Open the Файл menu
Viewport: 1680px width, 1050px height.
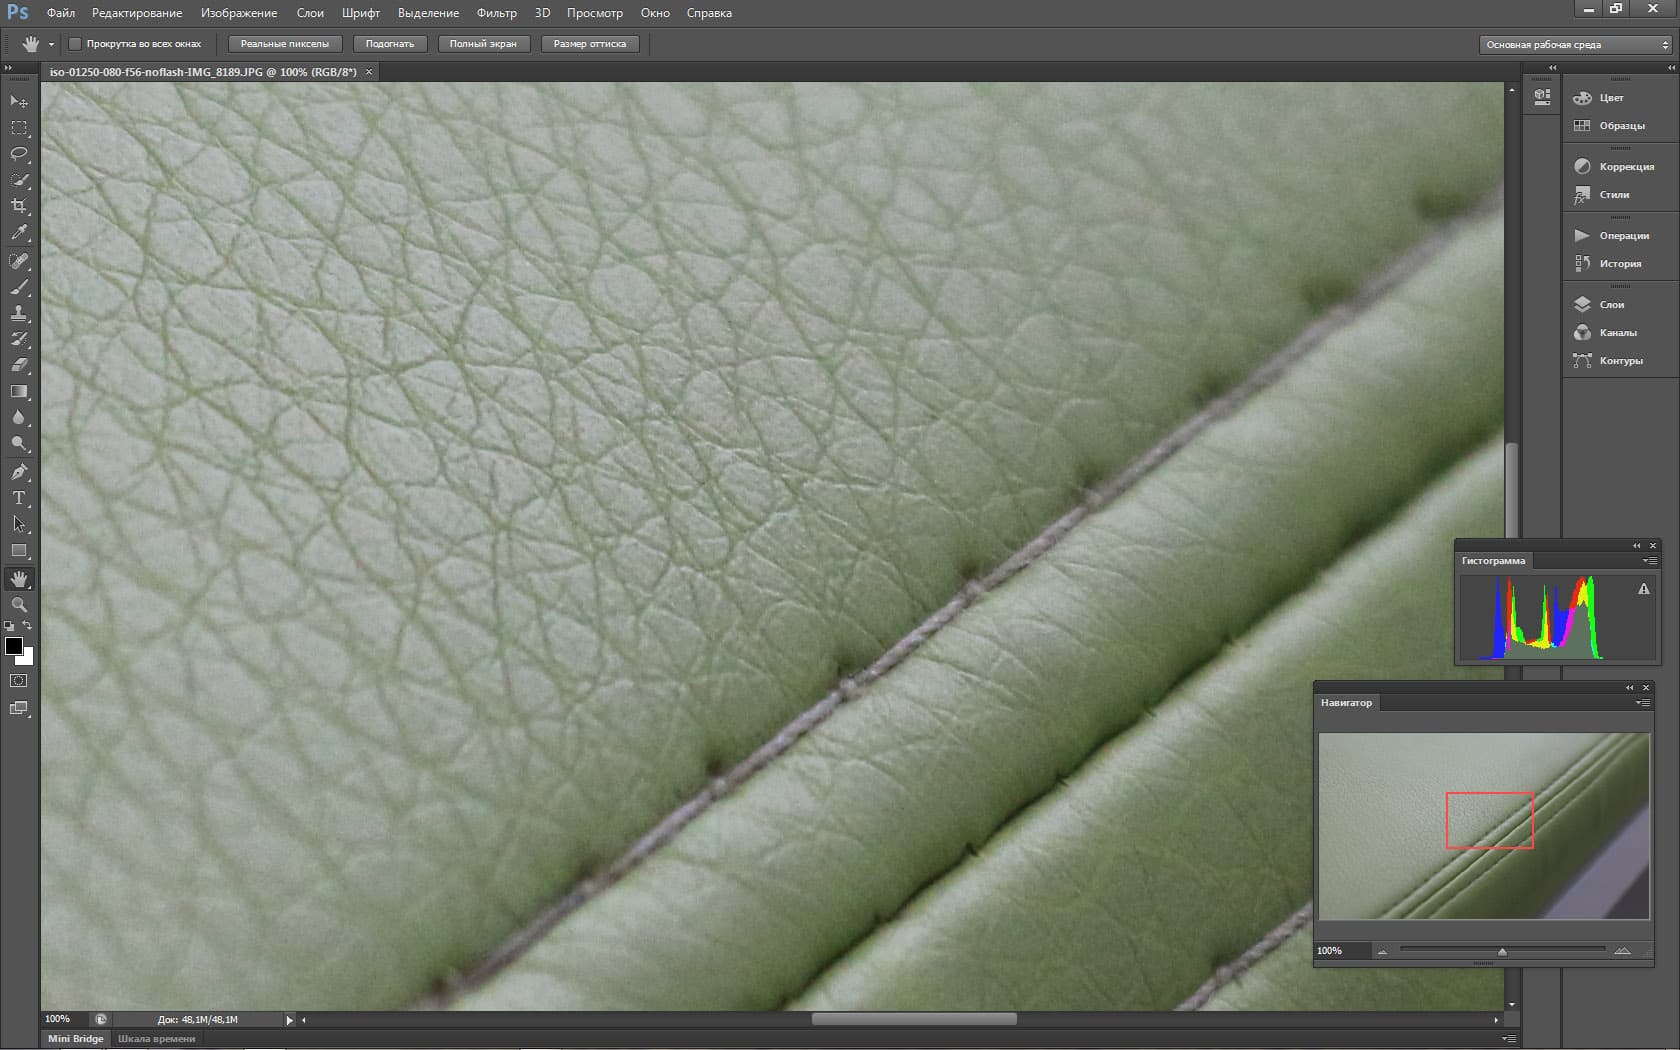61,13
